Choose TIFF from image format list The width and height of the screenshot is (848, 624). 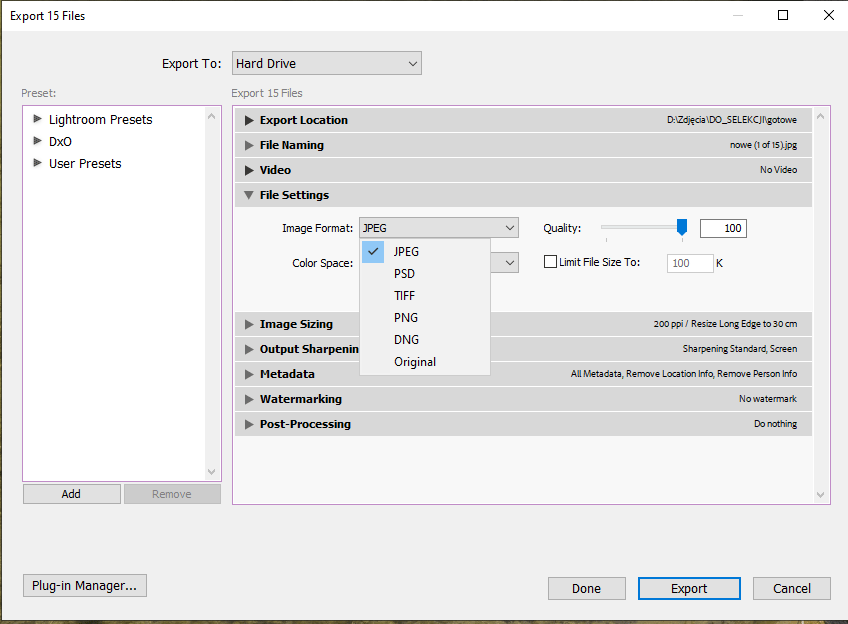pyautogui.click(x=404, y=295)
